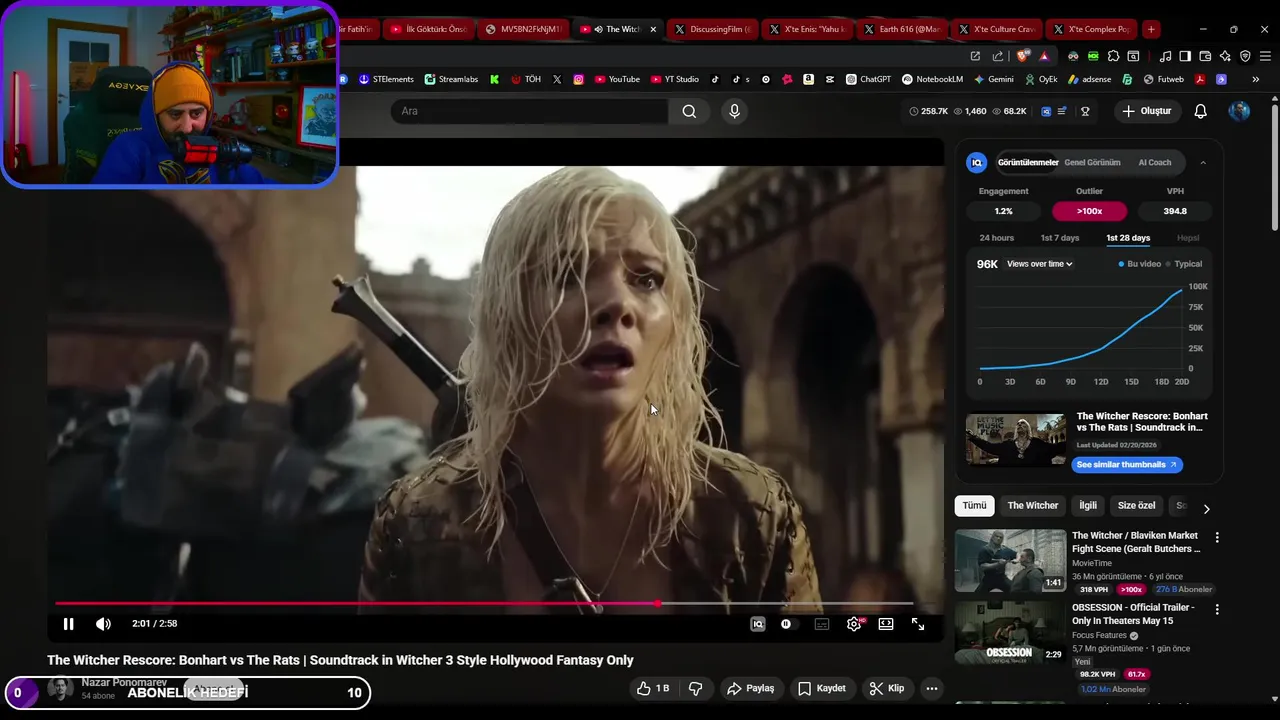Toggle the Bu video legend series
The image size is (1280, 720).
pyautogui.click(x=1140, y=264)
